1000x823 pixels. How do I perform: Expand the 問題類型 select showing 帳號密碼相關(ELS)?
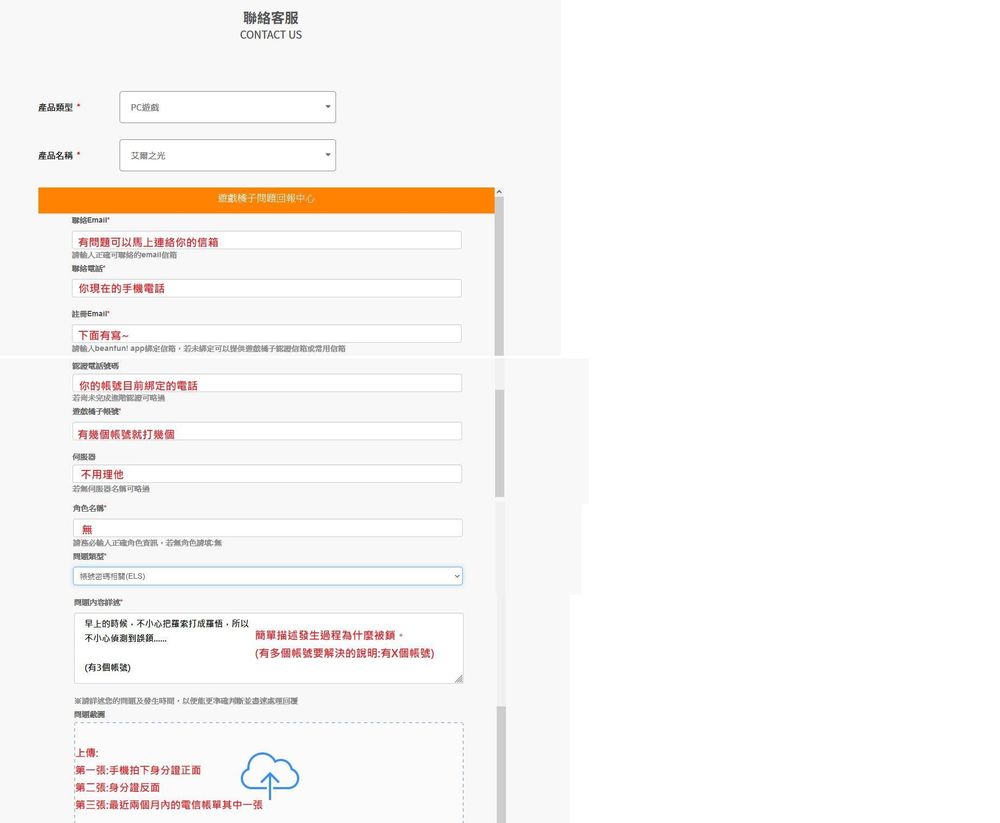tap(268, 576)
